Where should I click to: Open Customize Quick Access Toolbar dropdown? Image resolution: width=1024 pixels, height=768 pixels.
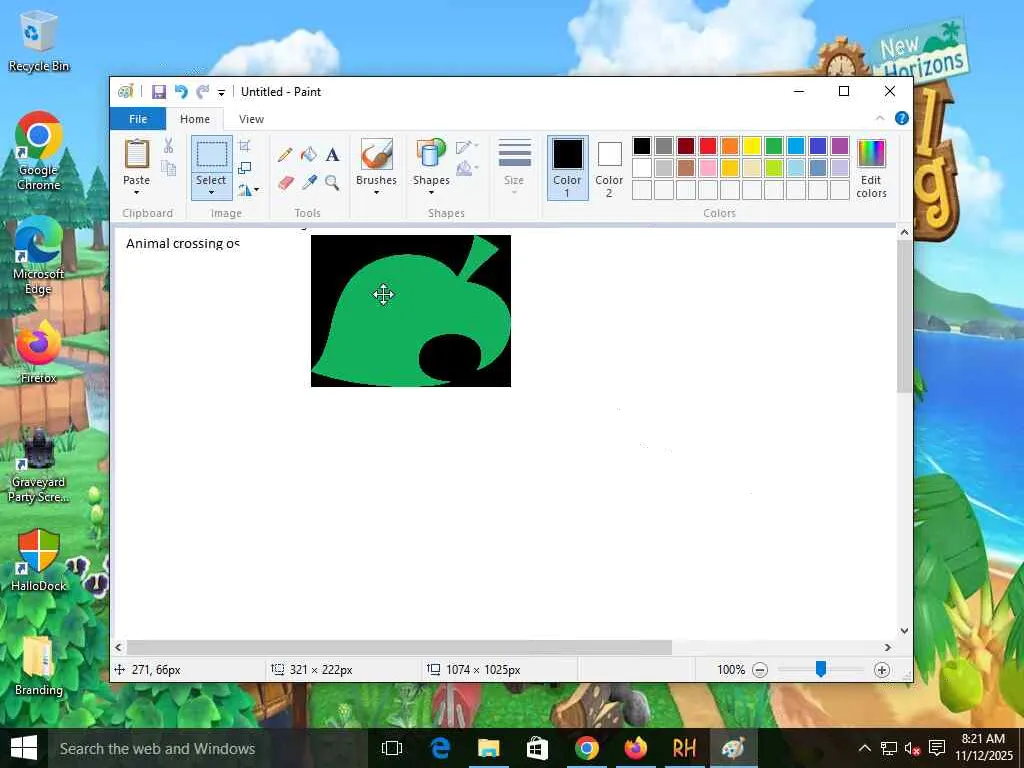coord(221,93)
